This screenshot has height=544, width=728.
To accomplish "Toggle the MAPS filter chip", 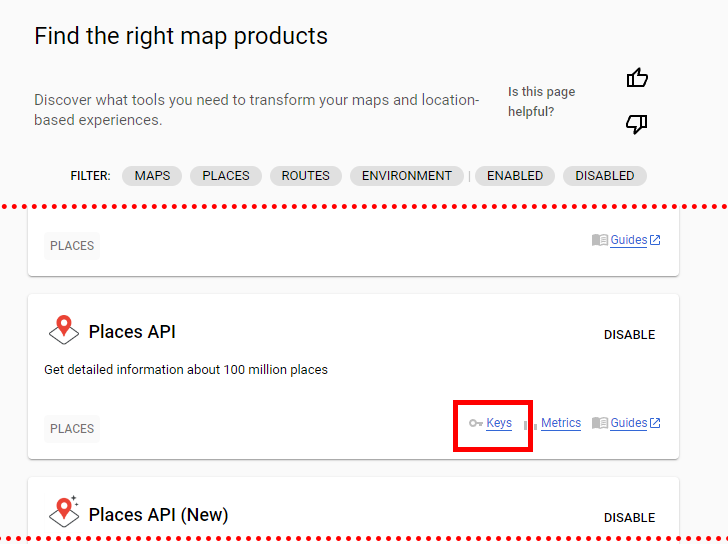I will pyautogui.click(x=152, y=176).
